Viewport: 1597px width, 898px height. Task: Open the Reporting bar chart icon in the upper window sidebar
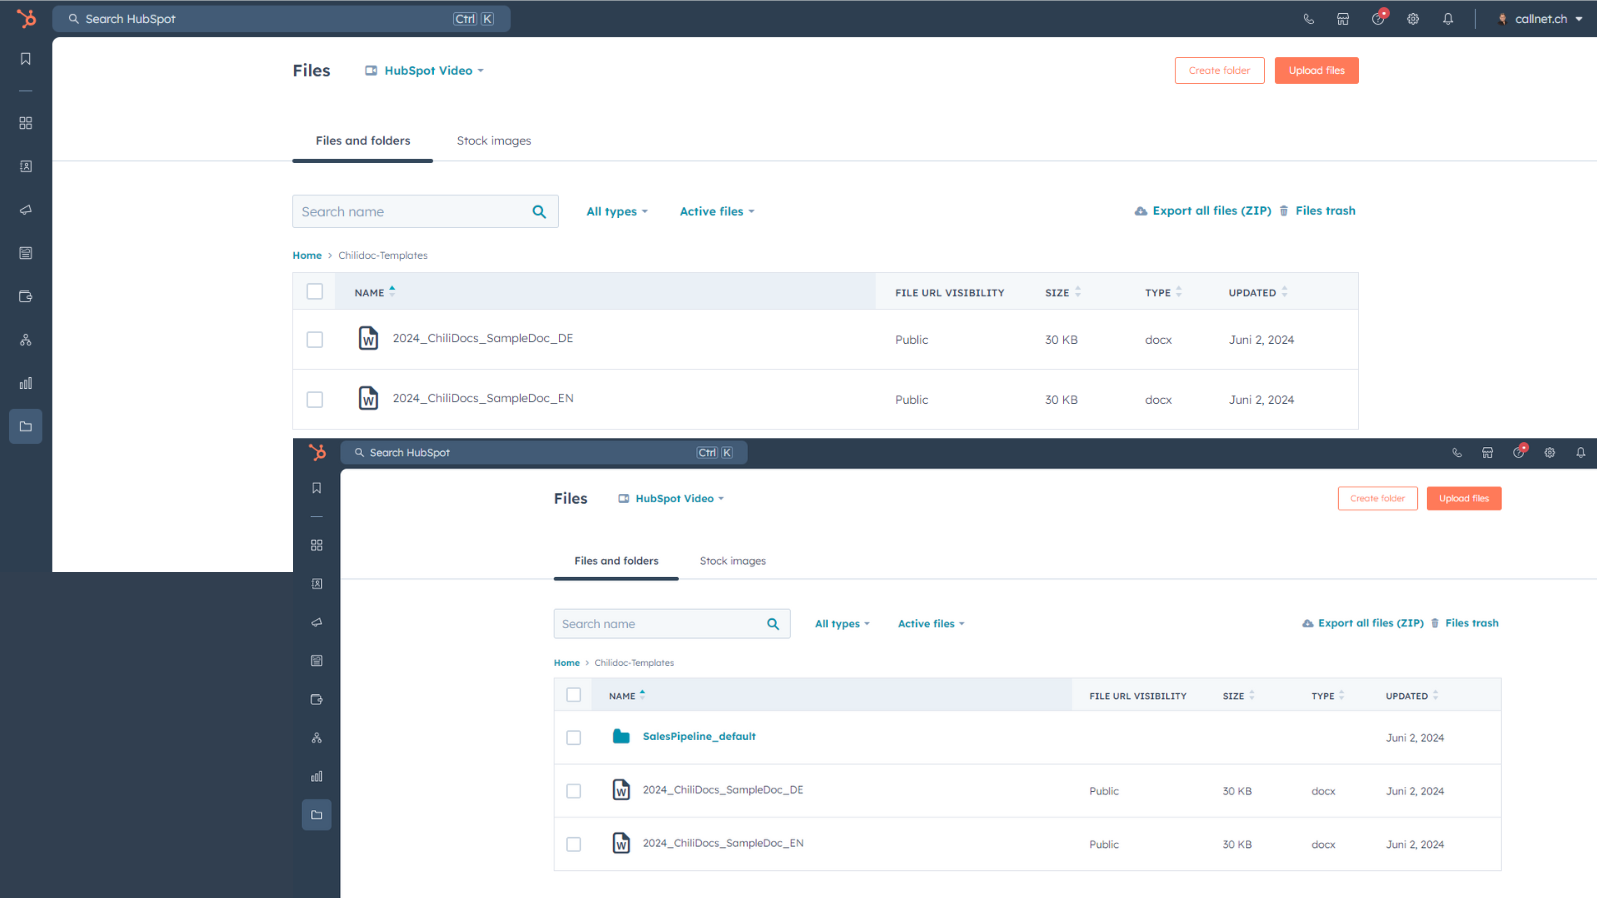coord(26,383)
